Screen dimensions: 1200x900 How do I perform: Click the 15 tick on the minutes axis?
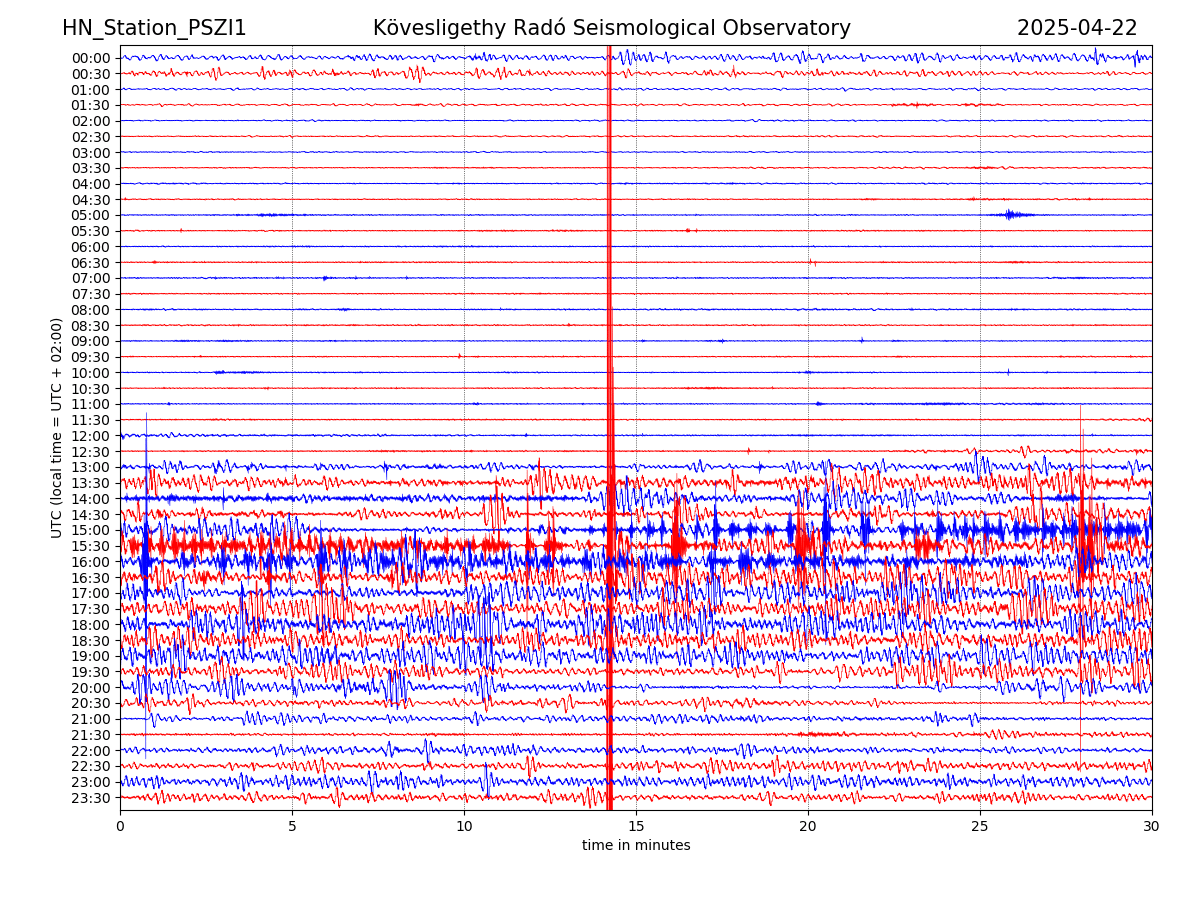click(636, 826)
